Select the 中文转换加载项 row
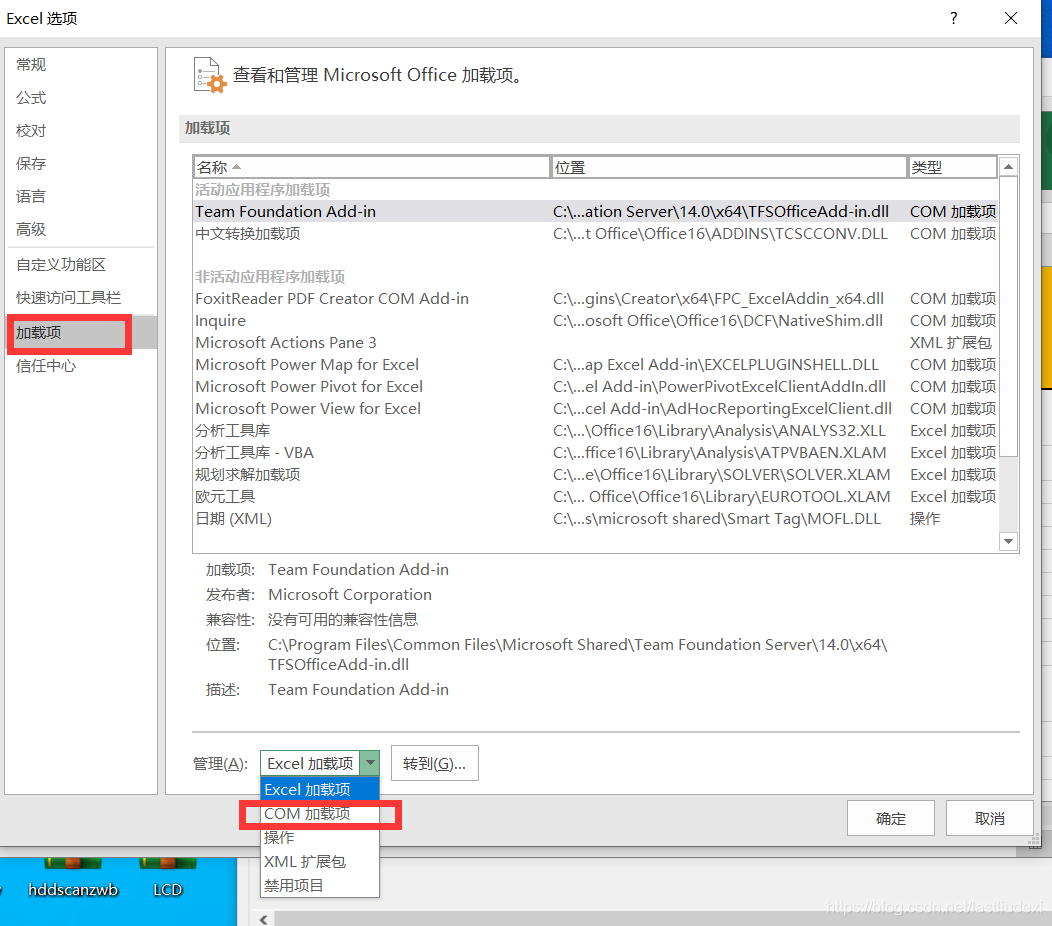 coord(594,234)
